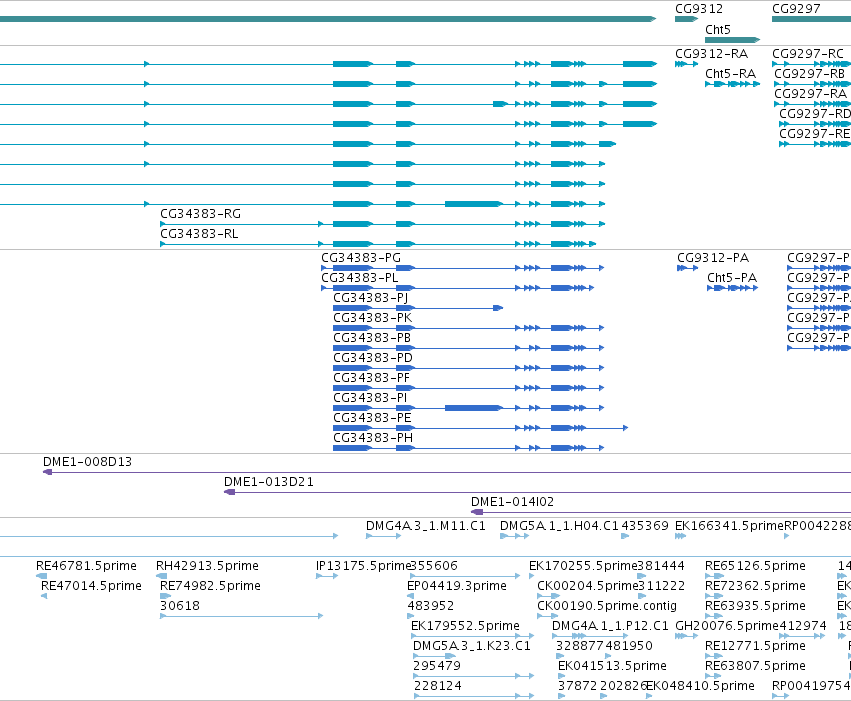Click protein CG34383-PE label
Viewport: 851px width, 701px height.
[372, 418]
